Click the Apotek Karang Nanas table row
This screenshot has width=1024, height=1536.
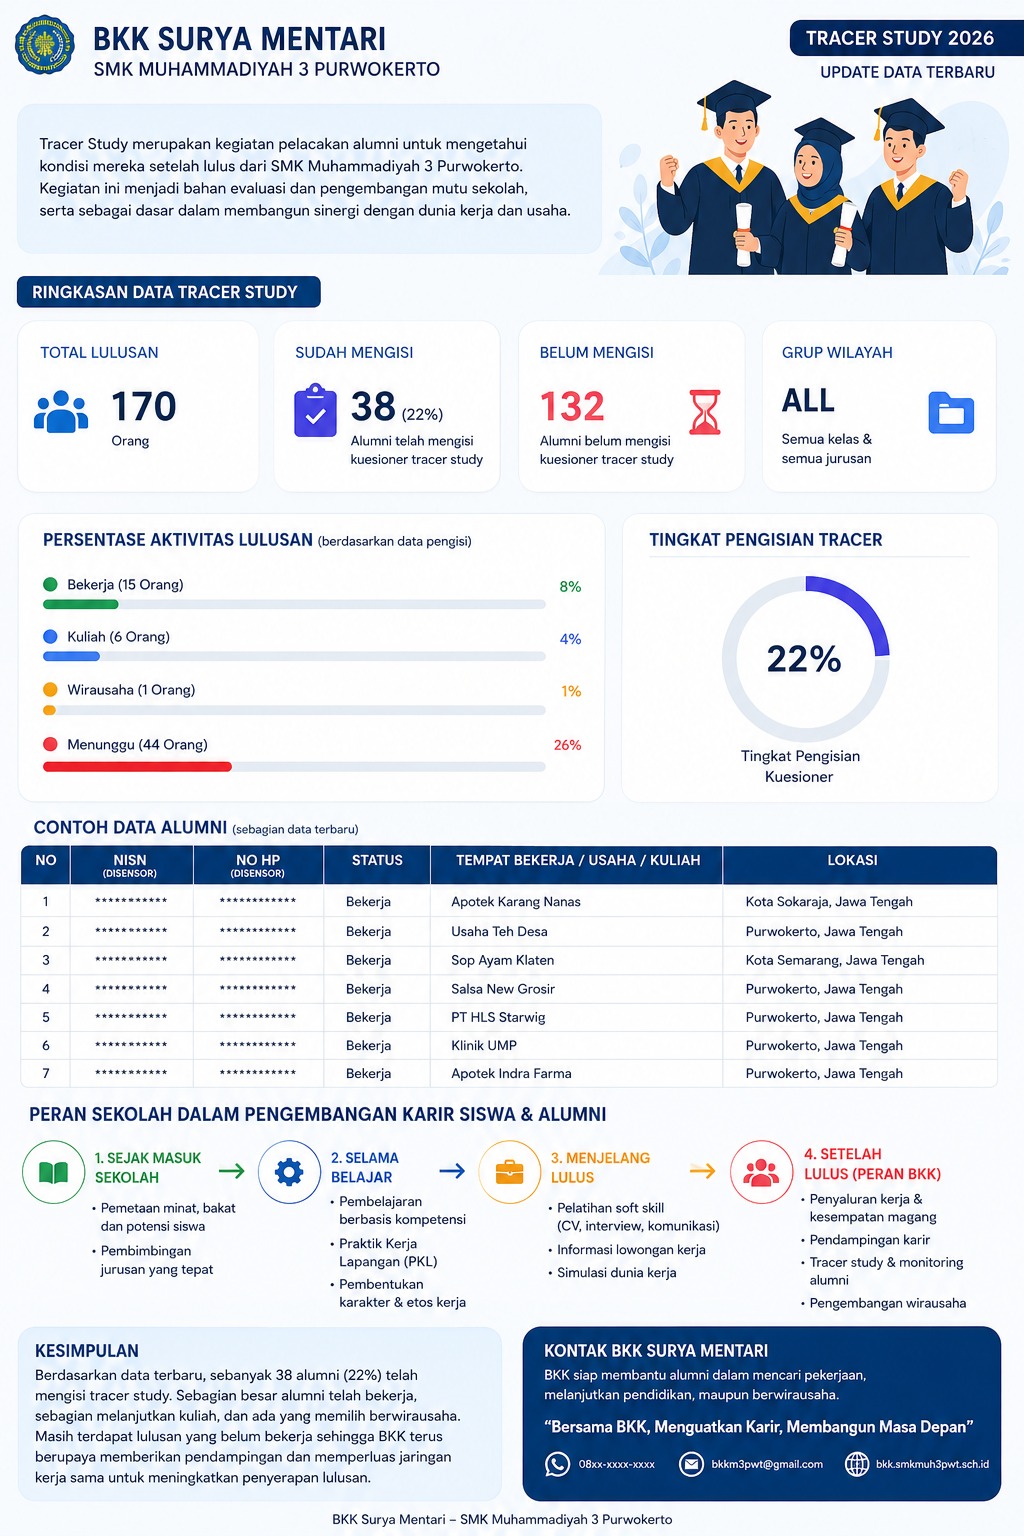click(509, 902)
